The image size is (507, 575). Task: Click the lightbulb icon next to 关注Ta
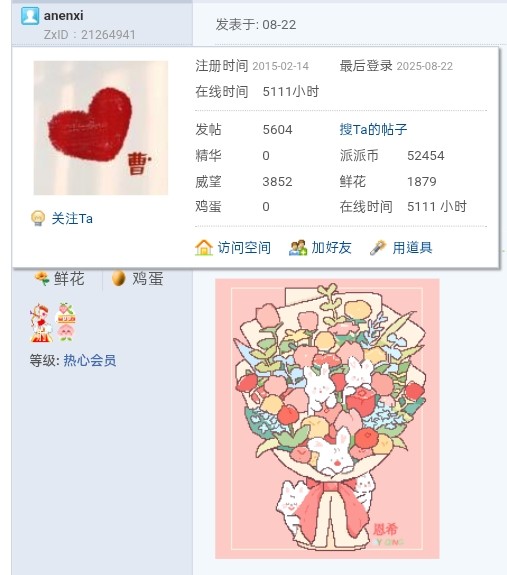38,218
